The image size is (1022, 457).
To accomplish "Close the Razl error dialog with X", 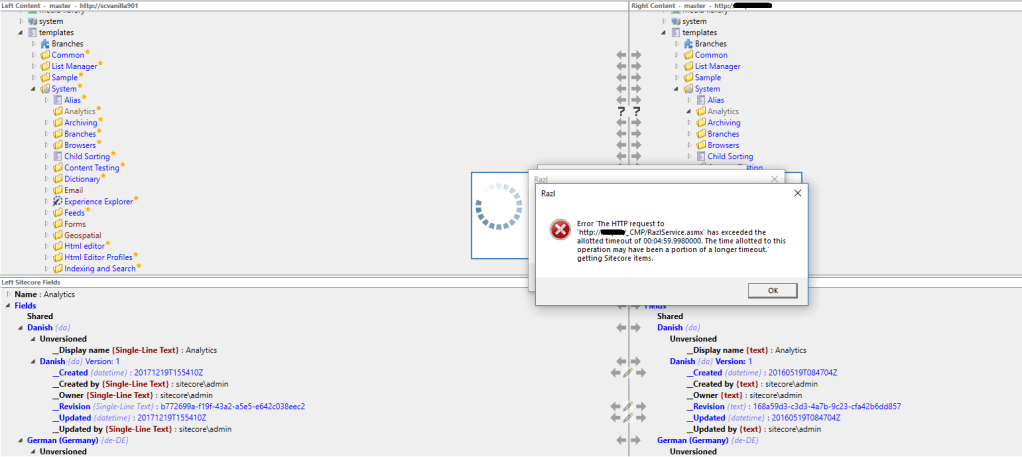I will click(796, 193).
